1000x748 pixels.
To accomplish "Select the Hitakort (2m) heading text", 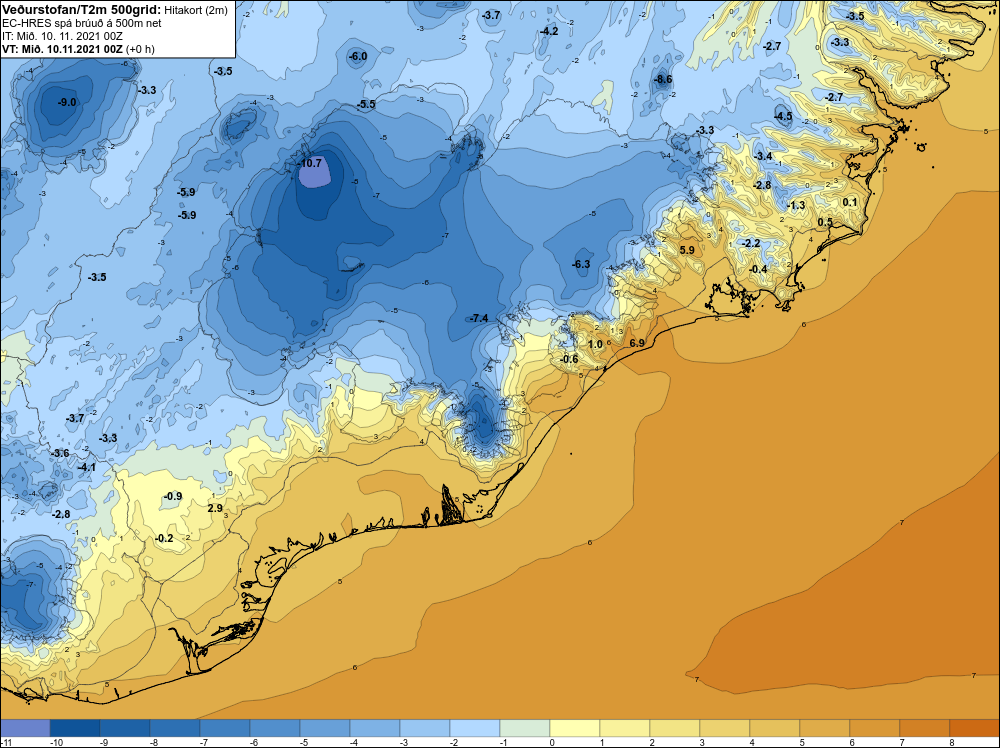I will (x=195, y=10).
